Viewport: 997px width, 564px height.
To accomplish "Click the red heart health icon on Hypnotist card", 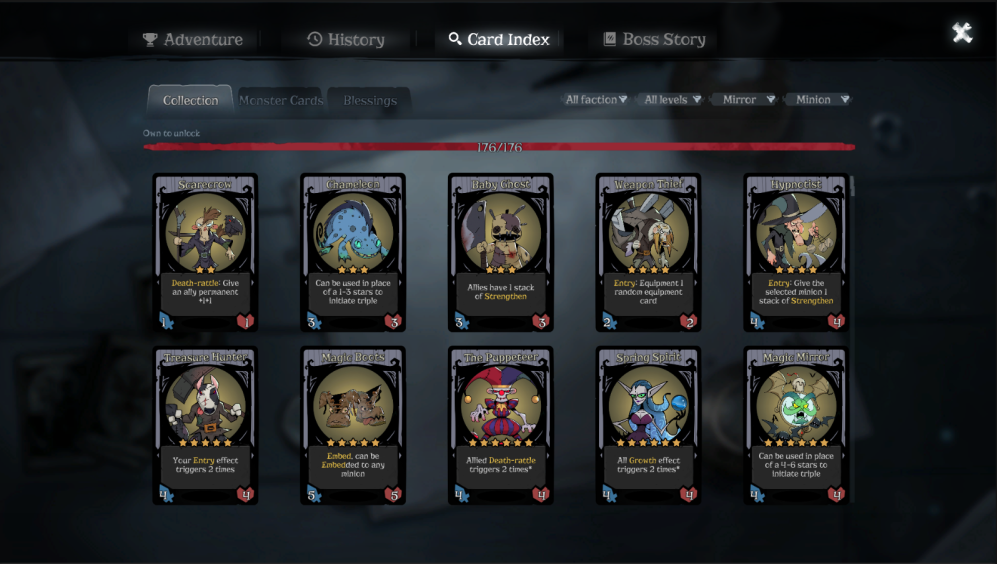I will pyautogui.click(x=836, y=322).
